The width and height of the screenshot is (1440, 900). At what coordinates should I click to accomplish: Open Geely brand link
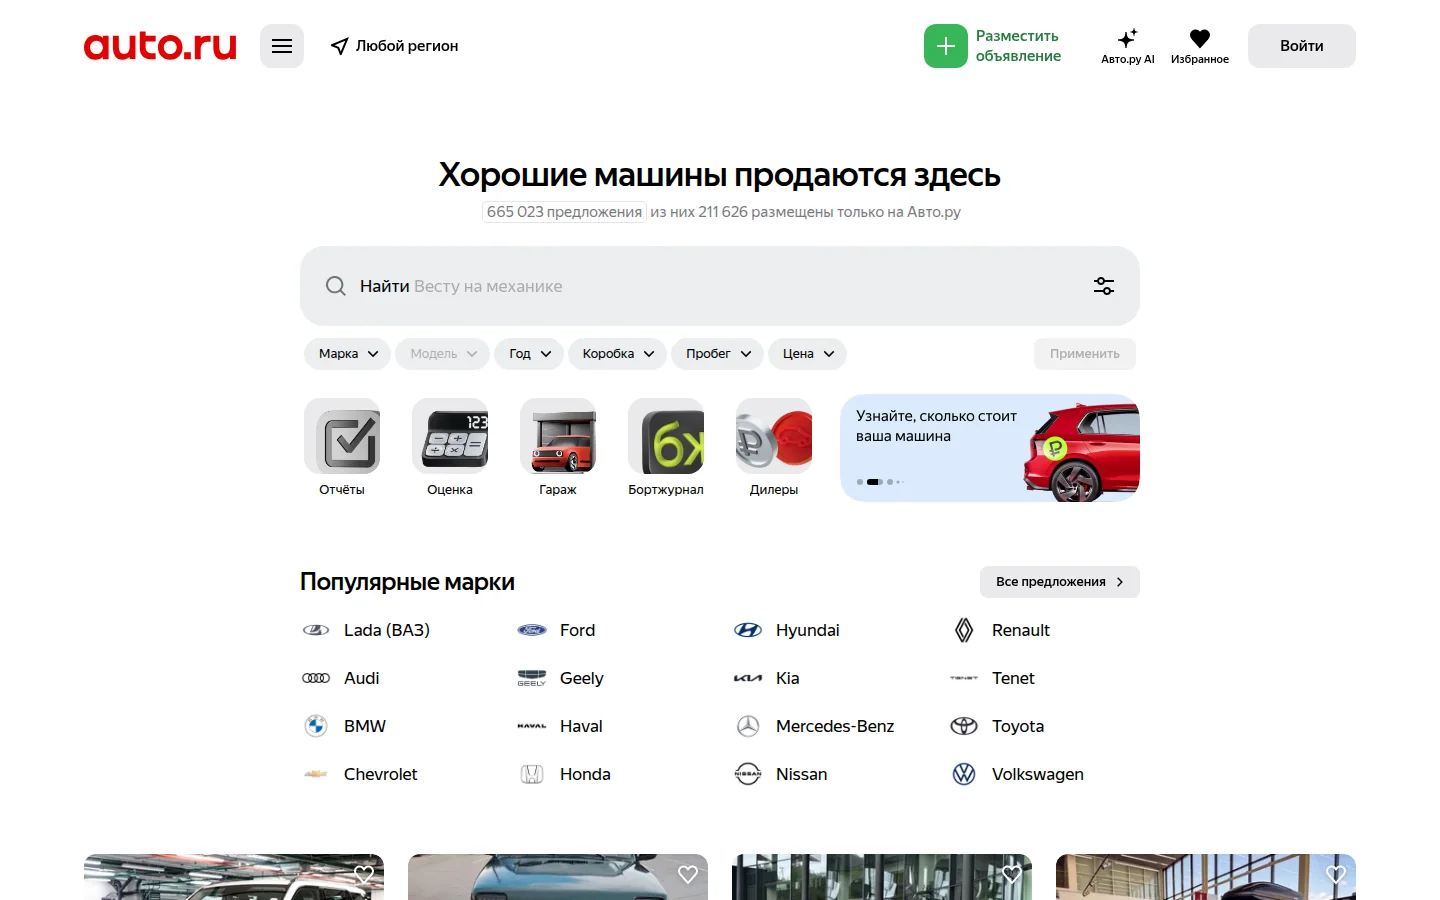pos(581,678)
